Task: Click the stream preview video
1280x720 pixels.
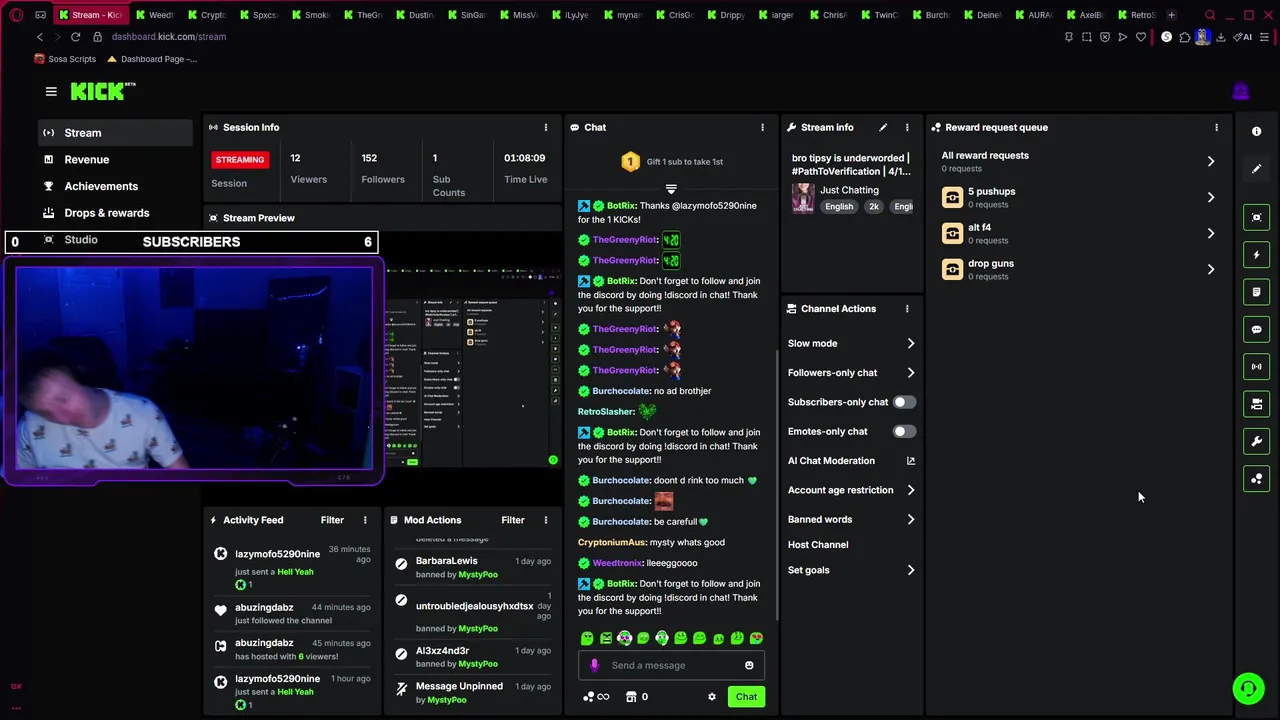Action: click(473, 368)
